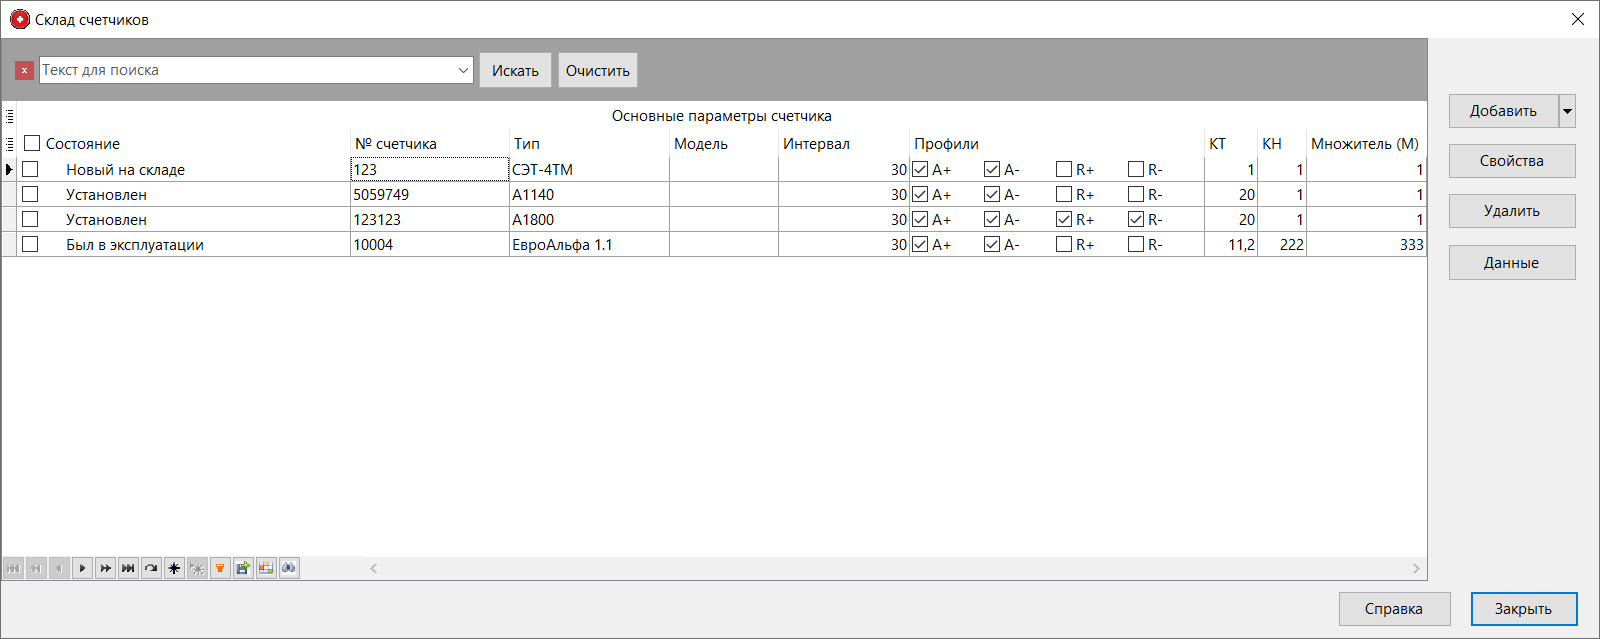Click the bookmark asterisk icon
1600x639 pixels.
pos(174,568)
